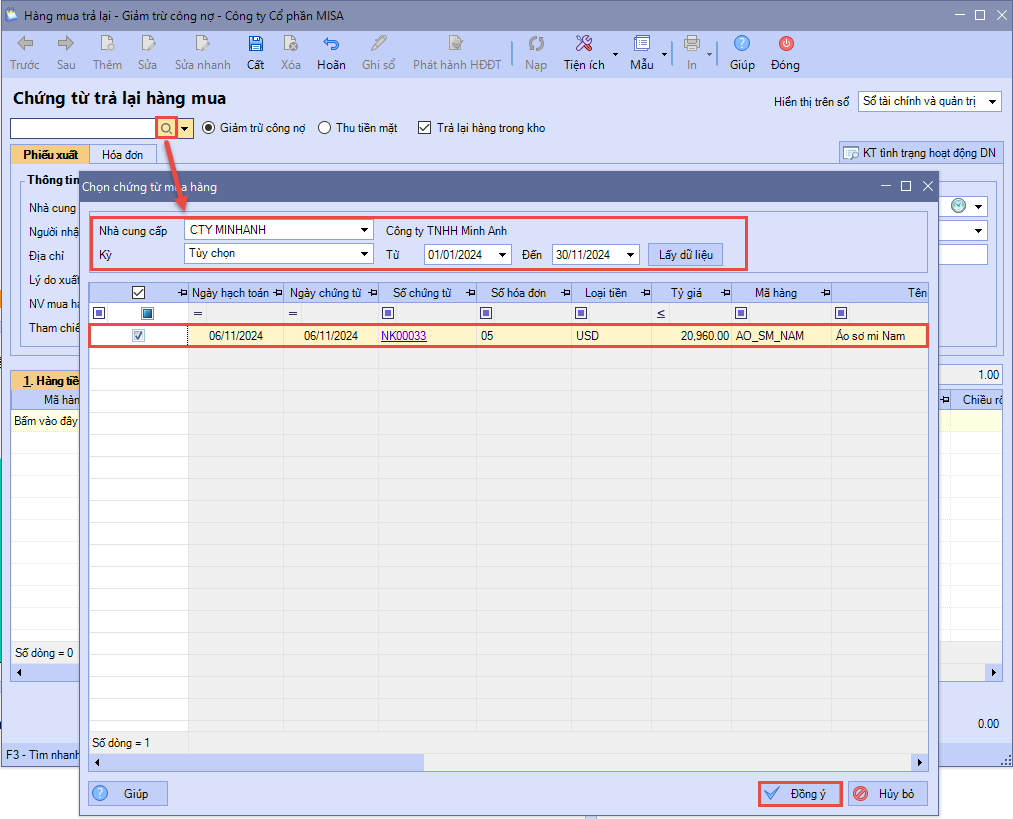Select the Thu tiền mặt radio option
The width and height of the screenshot is (1013, 819).
[x=325, y=128]
